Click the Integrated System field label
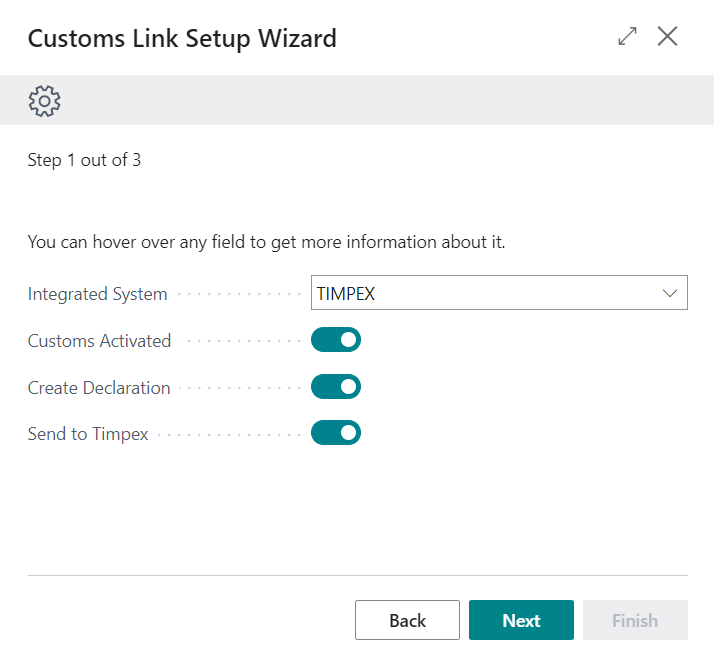Viewport: 714px width, 665px height. 97,294
